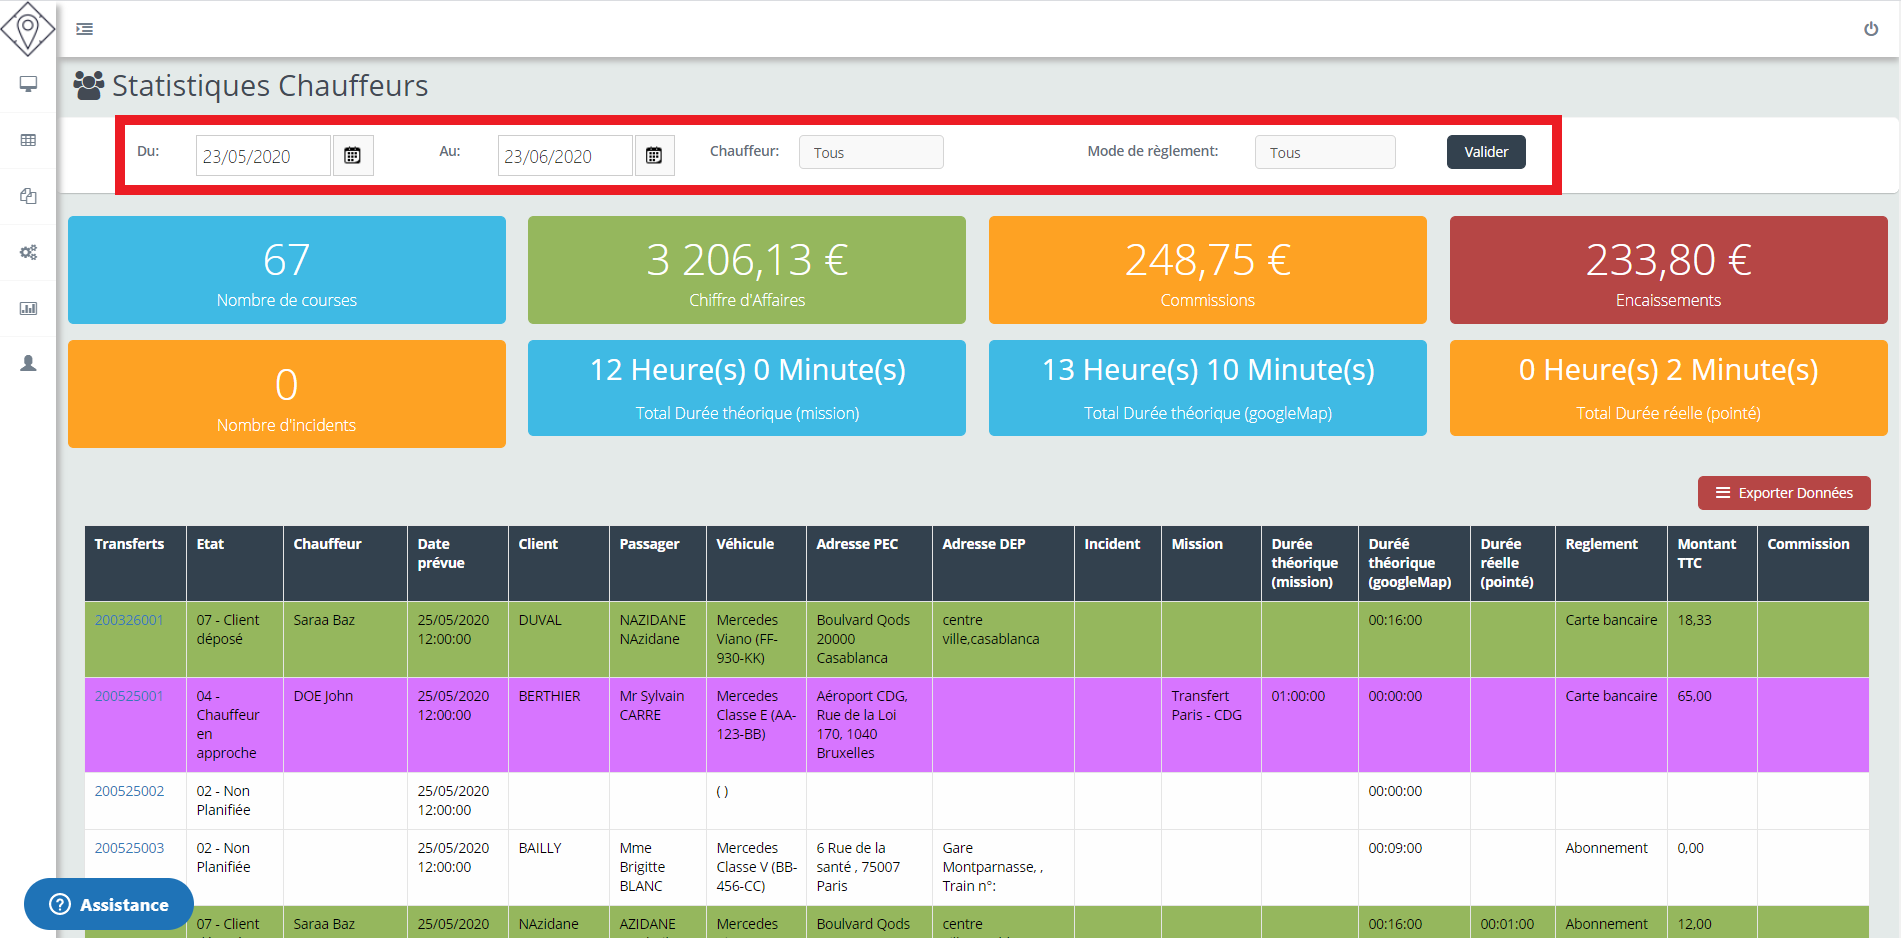This screenshot has height=938, width=1901.
Task: Expand the Mode de règlement dropdown
Action: (x=1324, y=153)
